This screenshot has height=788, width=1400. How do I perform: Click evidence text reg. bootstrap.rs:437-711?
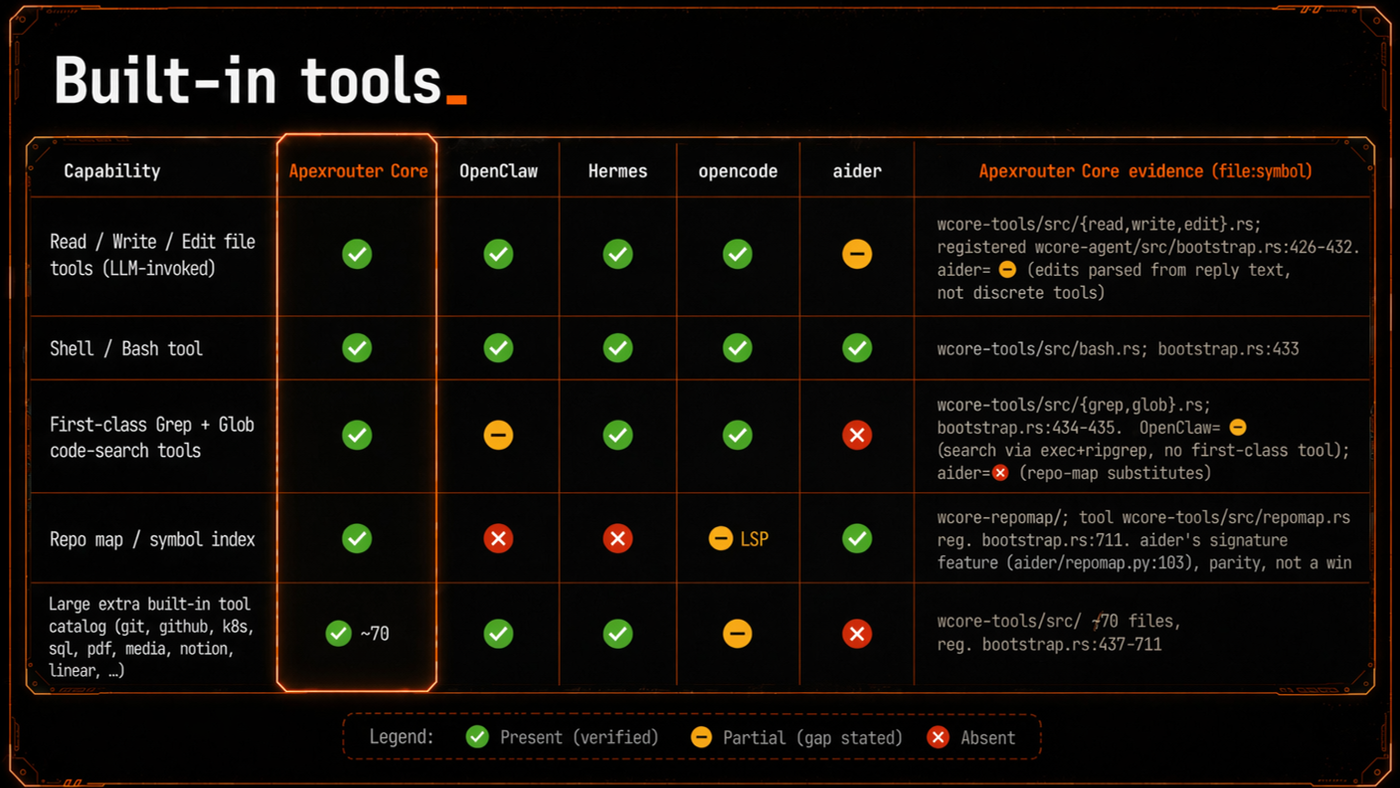[x=1049, y=644]
